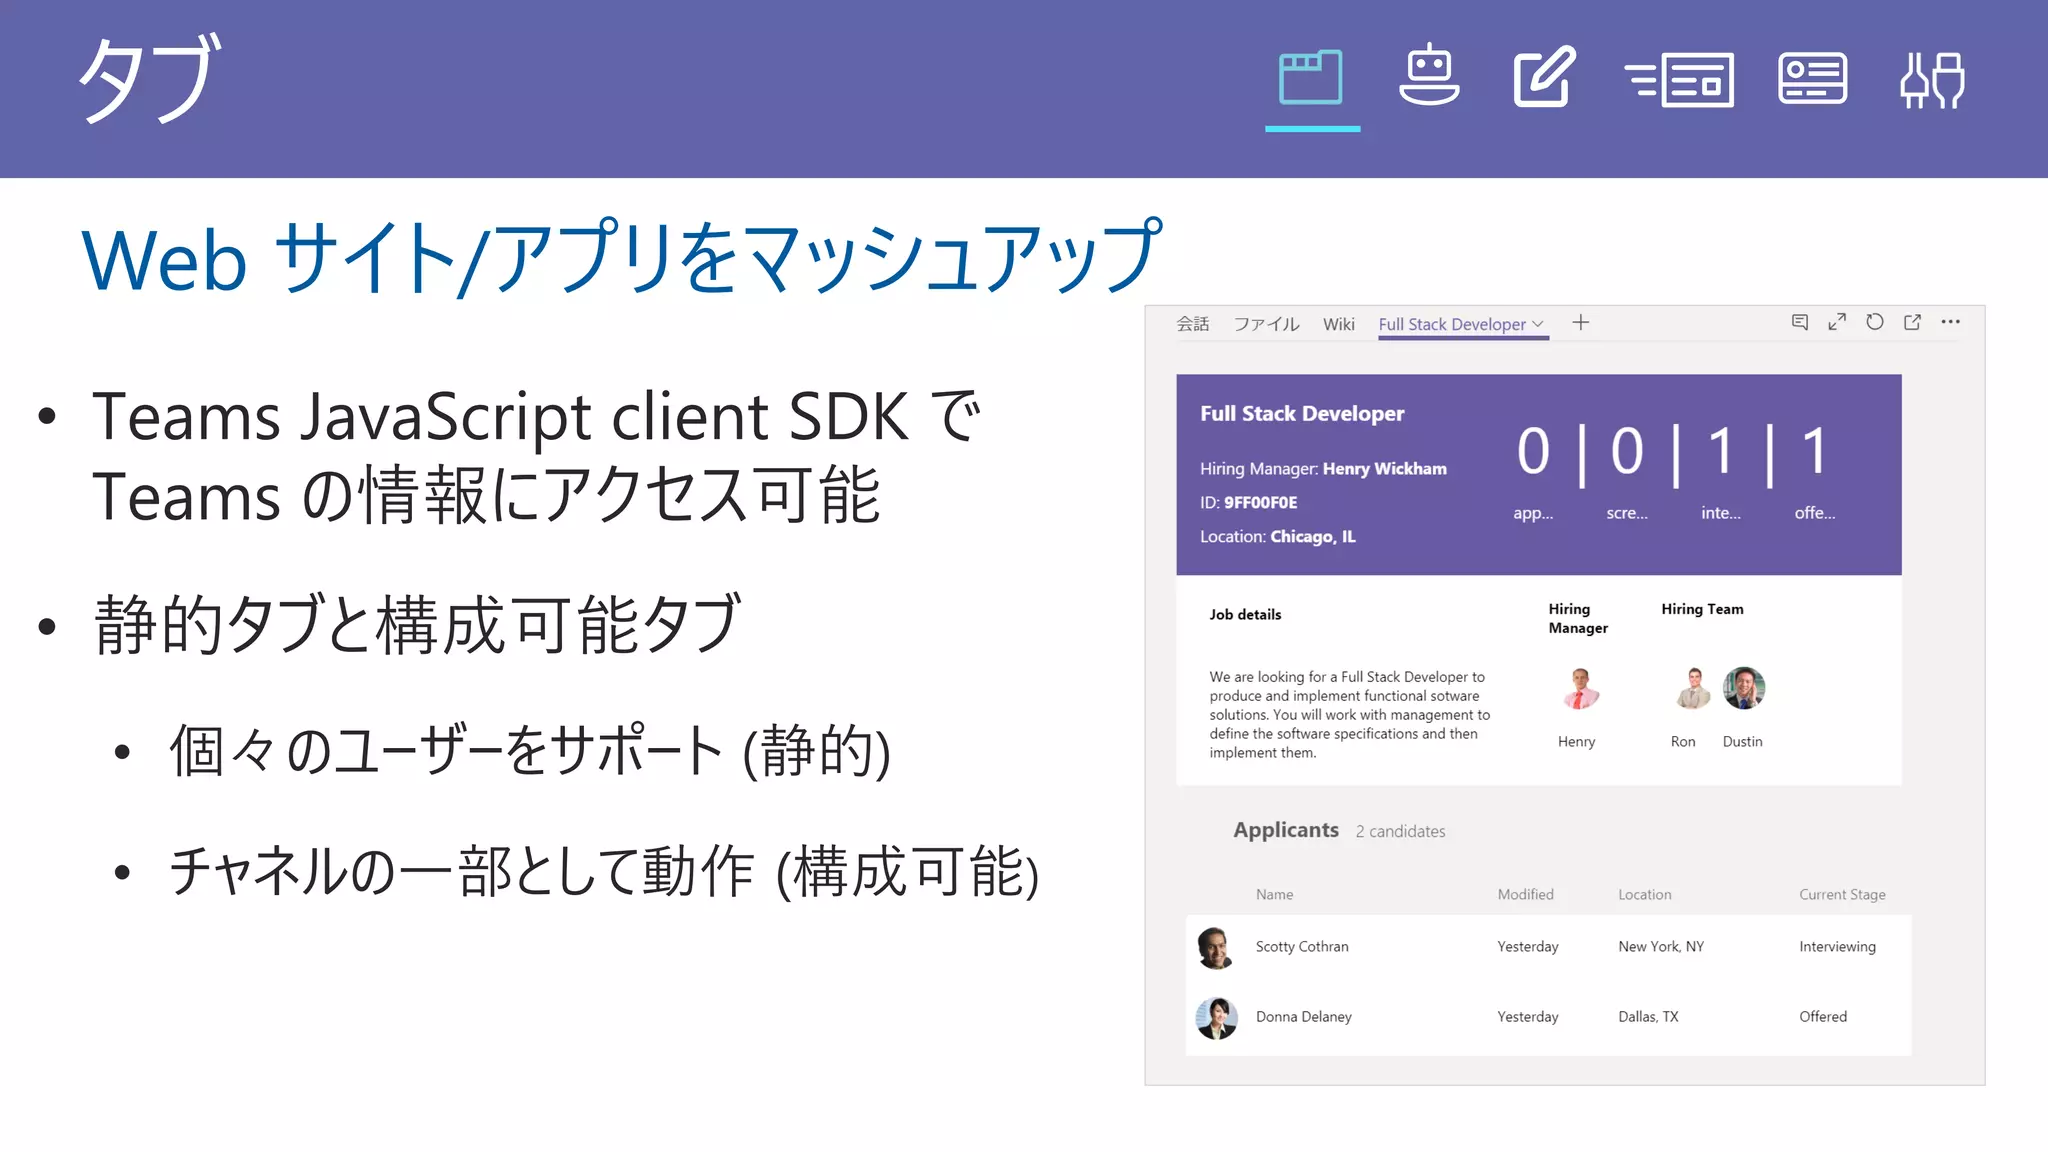Screen dimensions: 2048x1152
Task: Click the ID 9FF00F0E text
Action: 1248,503
